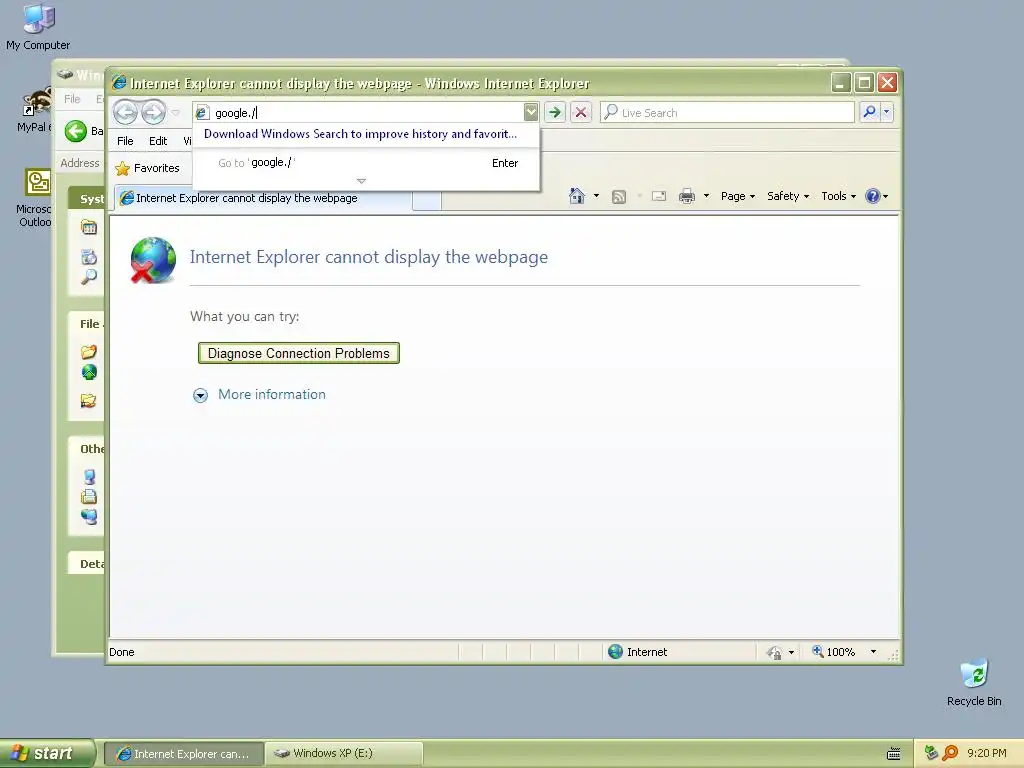Open the Tools command menu
The width and height of the screenshot is (1024, 768).
click(839, 196)
